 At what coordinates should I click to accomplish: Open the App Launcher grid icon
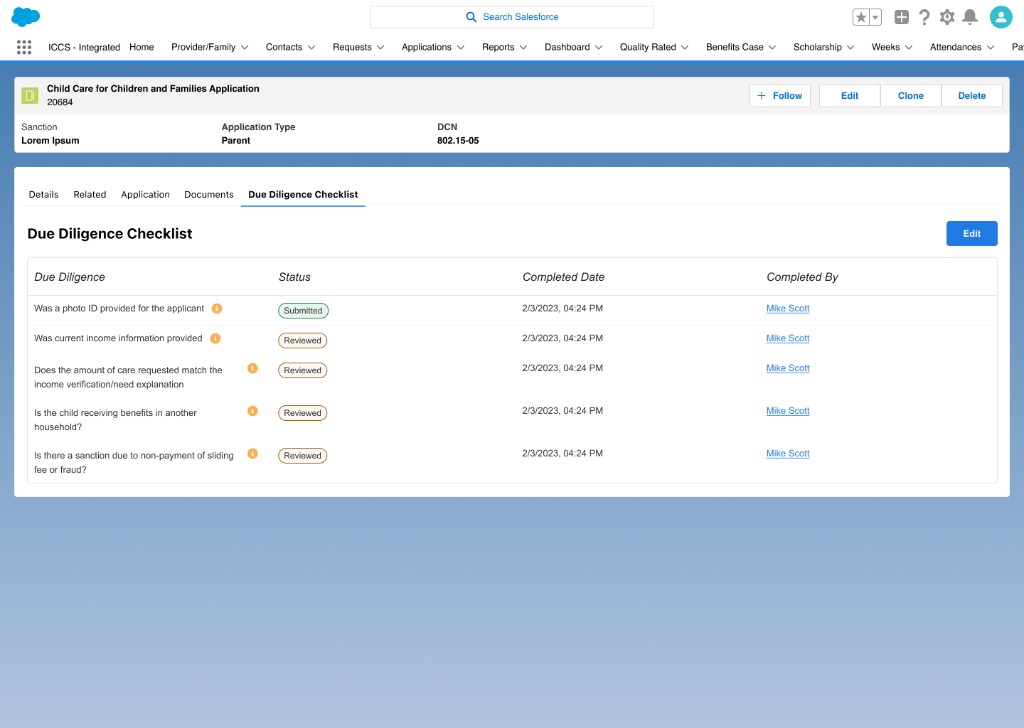tap(24, 47)
